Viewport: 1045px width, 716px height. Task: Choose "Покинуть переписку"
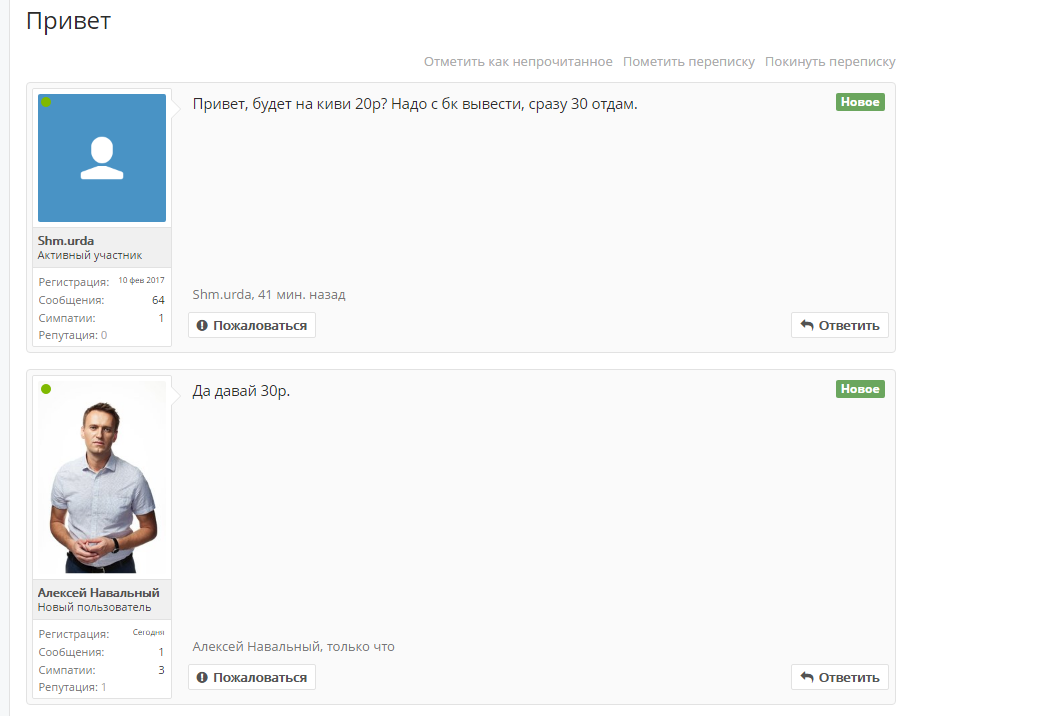[830, 61]
